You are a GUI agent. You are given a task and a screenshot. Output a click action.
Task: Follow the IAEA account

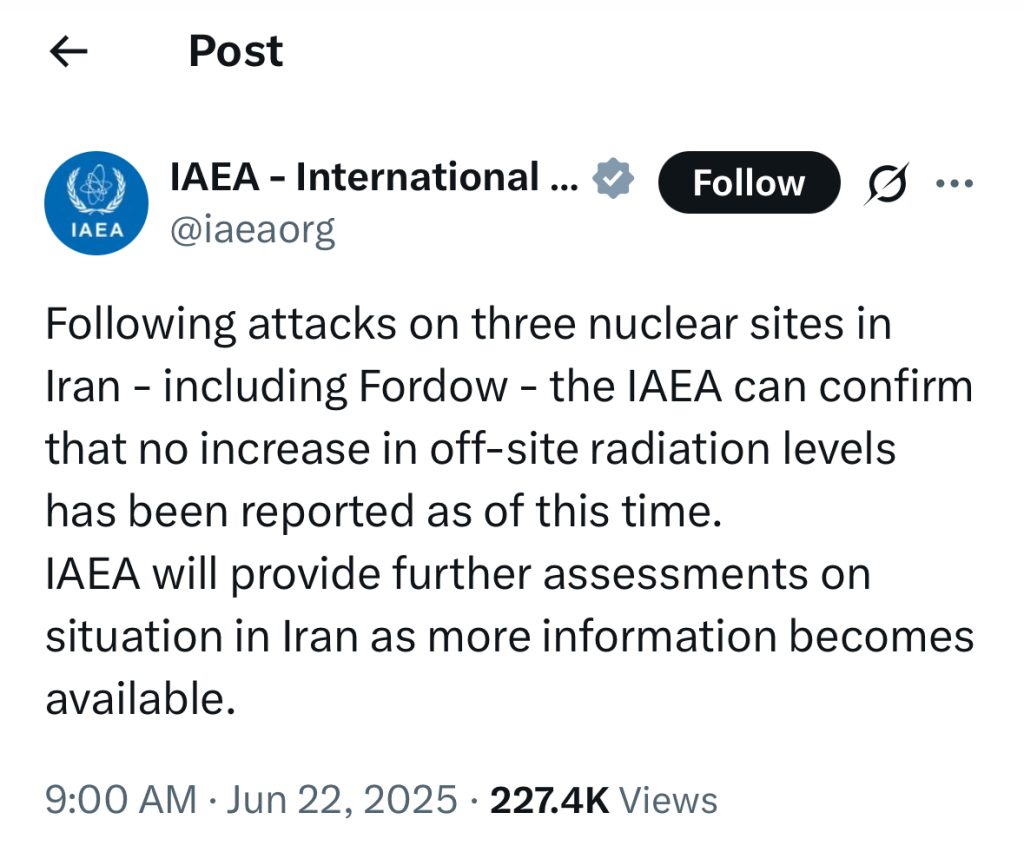(x=748, y=182)
